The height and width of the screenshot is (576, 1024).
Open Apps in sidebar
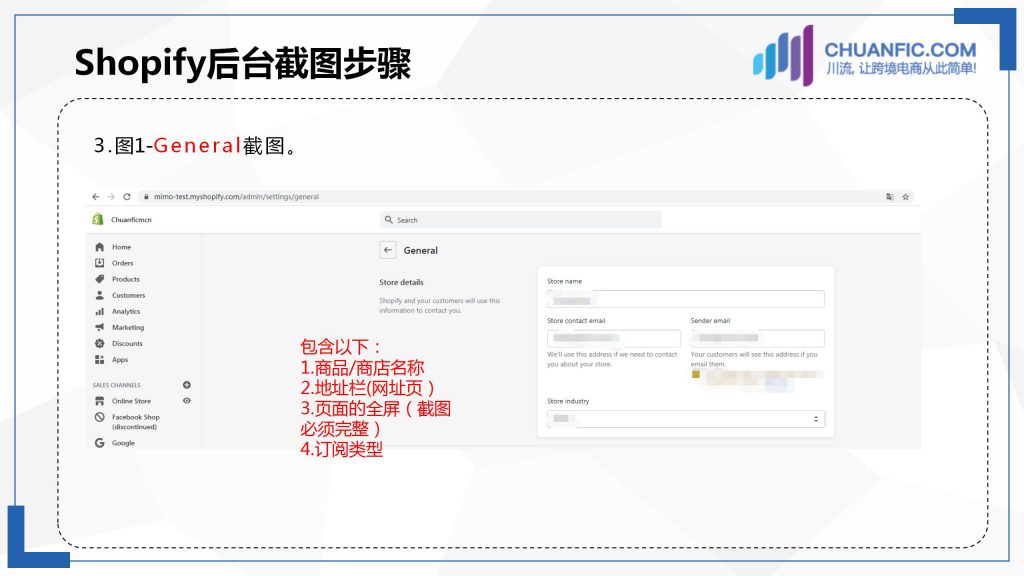[x=120, y=359]
